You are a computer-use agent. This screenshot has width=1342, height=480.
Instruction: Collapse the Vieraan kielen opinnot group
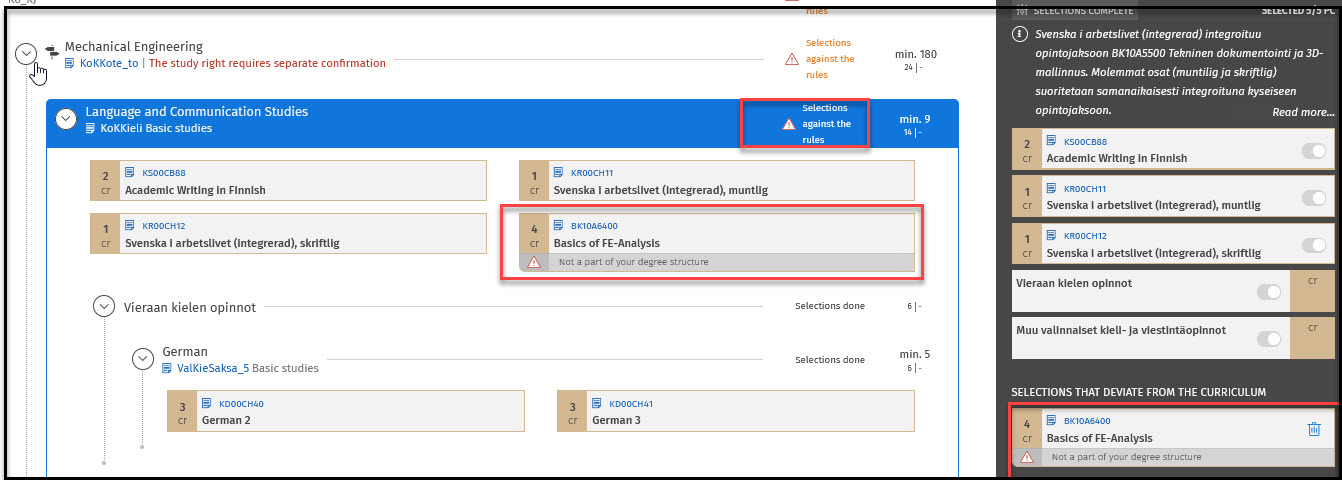[104, 307]
